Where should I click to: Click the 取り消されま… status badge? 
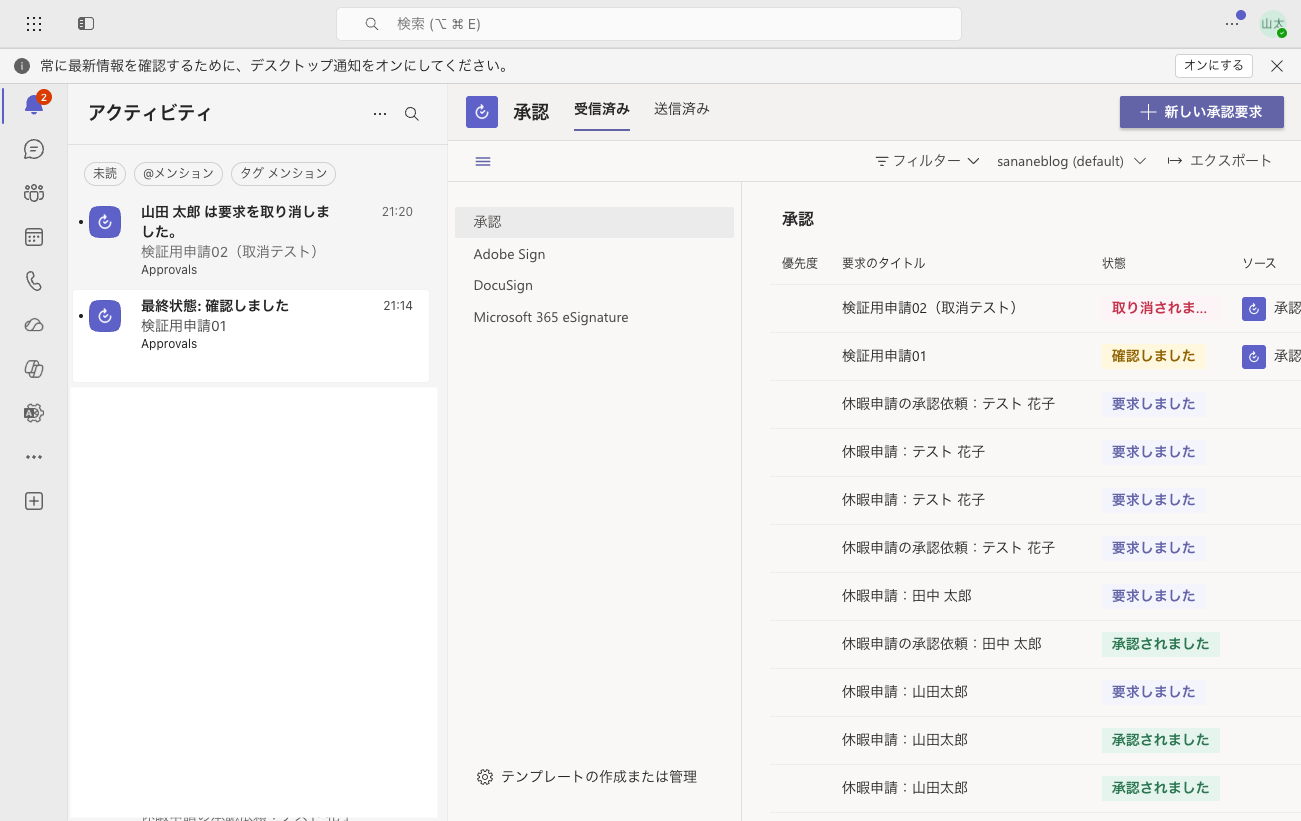pos(1160,308)
